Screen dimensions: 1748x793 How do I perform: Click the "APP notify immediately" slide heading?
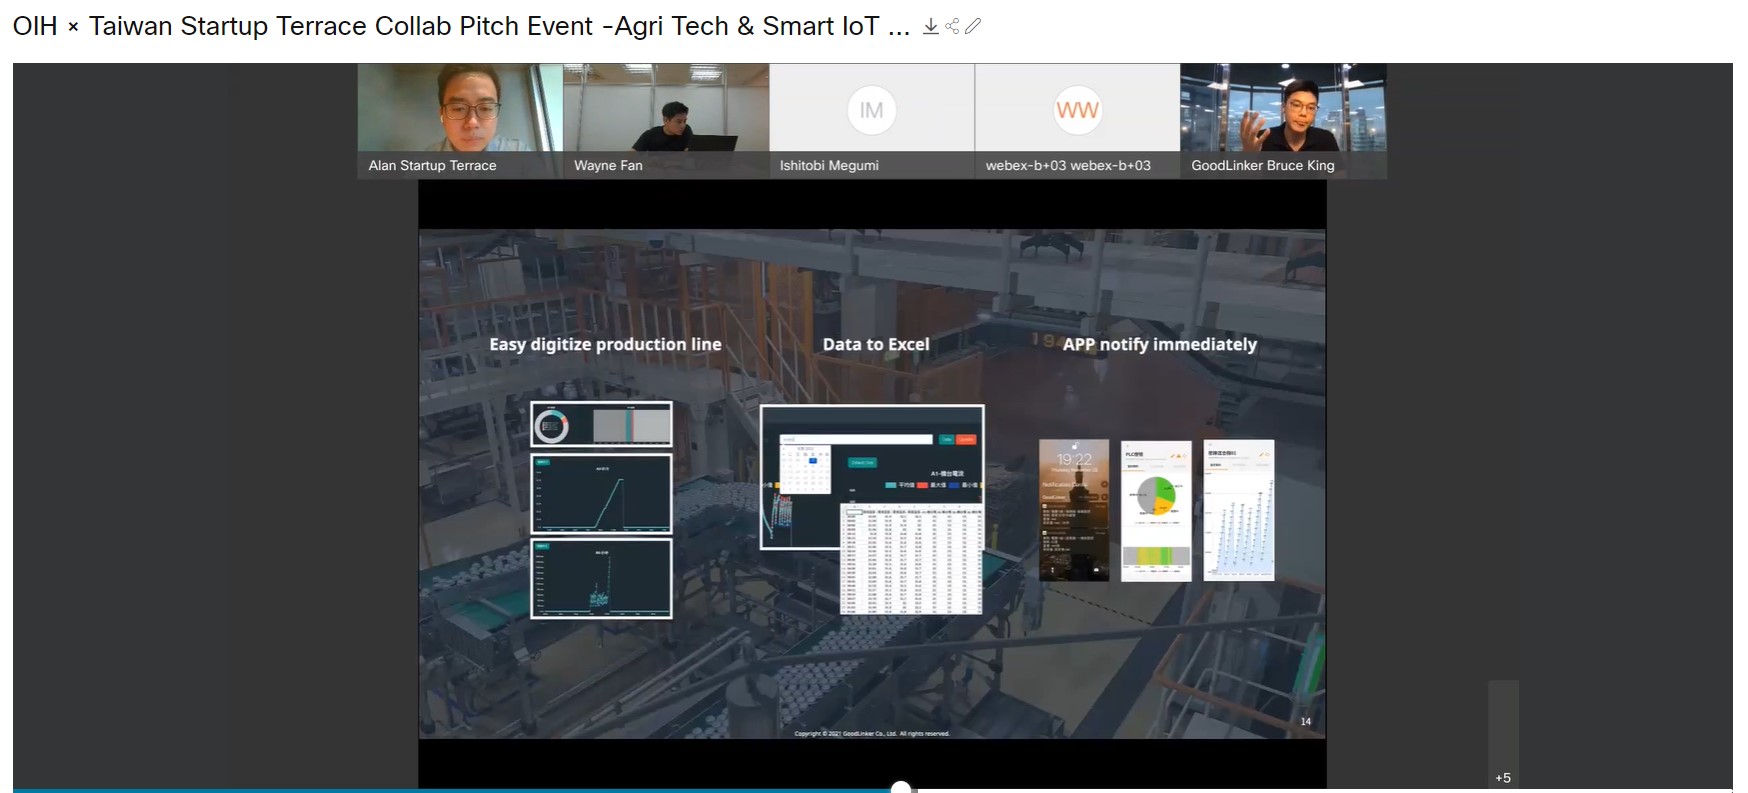pos(1159,344)
